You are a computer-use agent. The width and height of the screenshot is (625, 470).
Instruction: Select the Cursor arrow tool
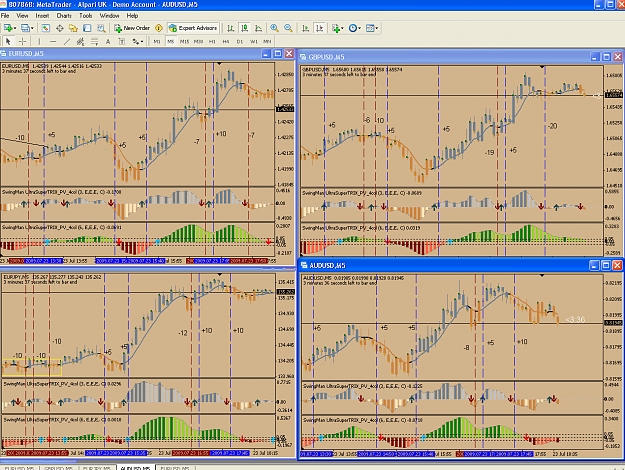(x=8, y=41)
